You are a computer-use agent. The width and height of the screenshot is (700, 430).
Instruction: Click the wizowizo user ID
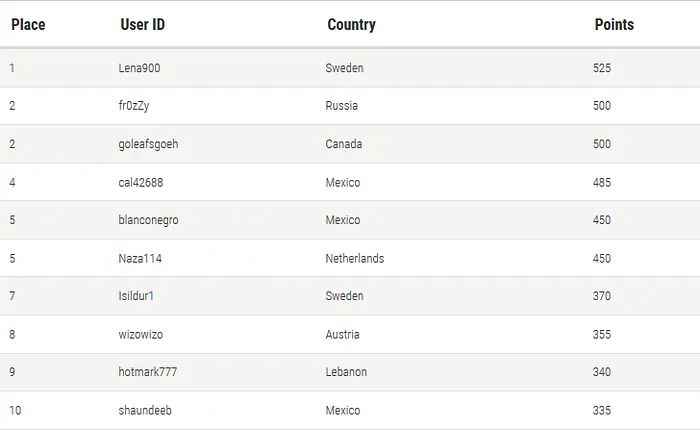(141, 334)
